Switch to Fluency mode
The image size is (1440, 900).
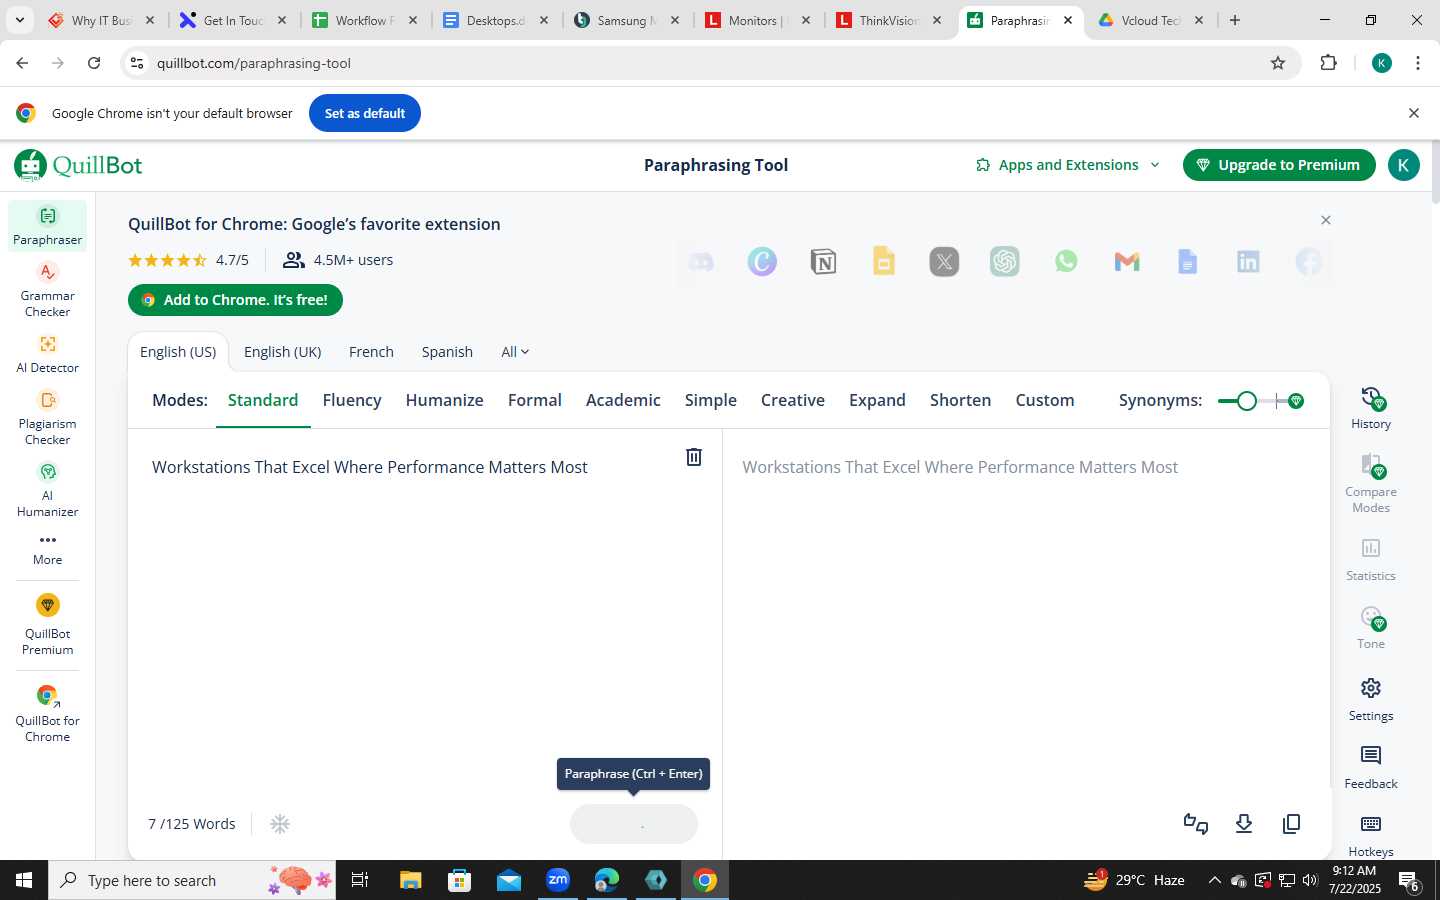(x=352, y=400)
